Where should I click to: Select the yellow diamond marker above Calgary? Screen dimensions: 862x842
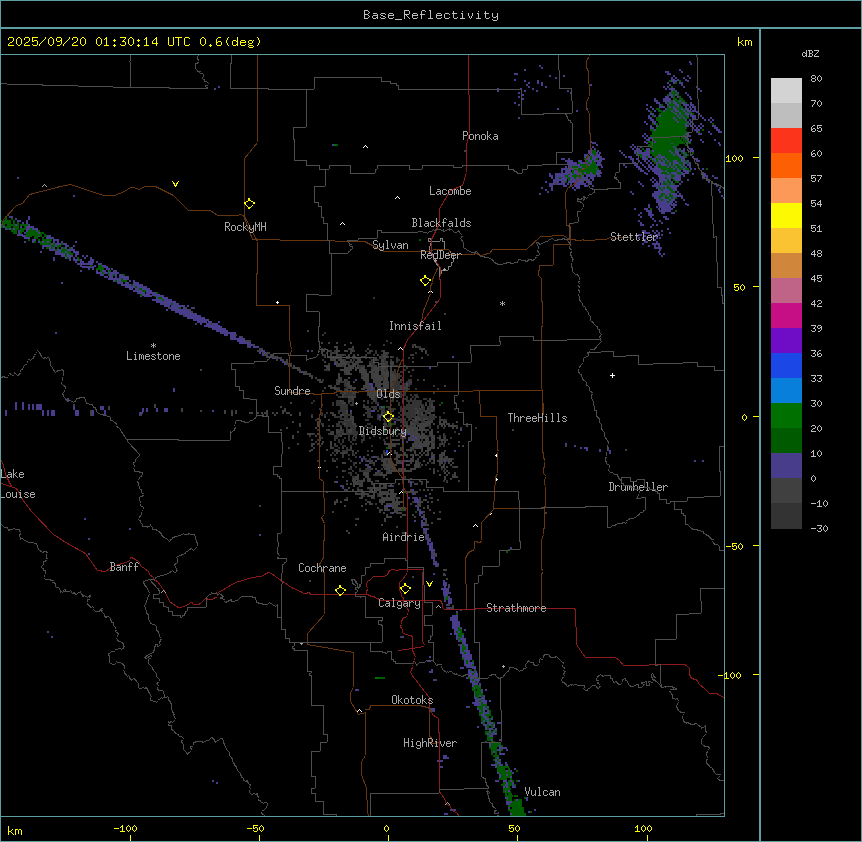tap(405, 588)
